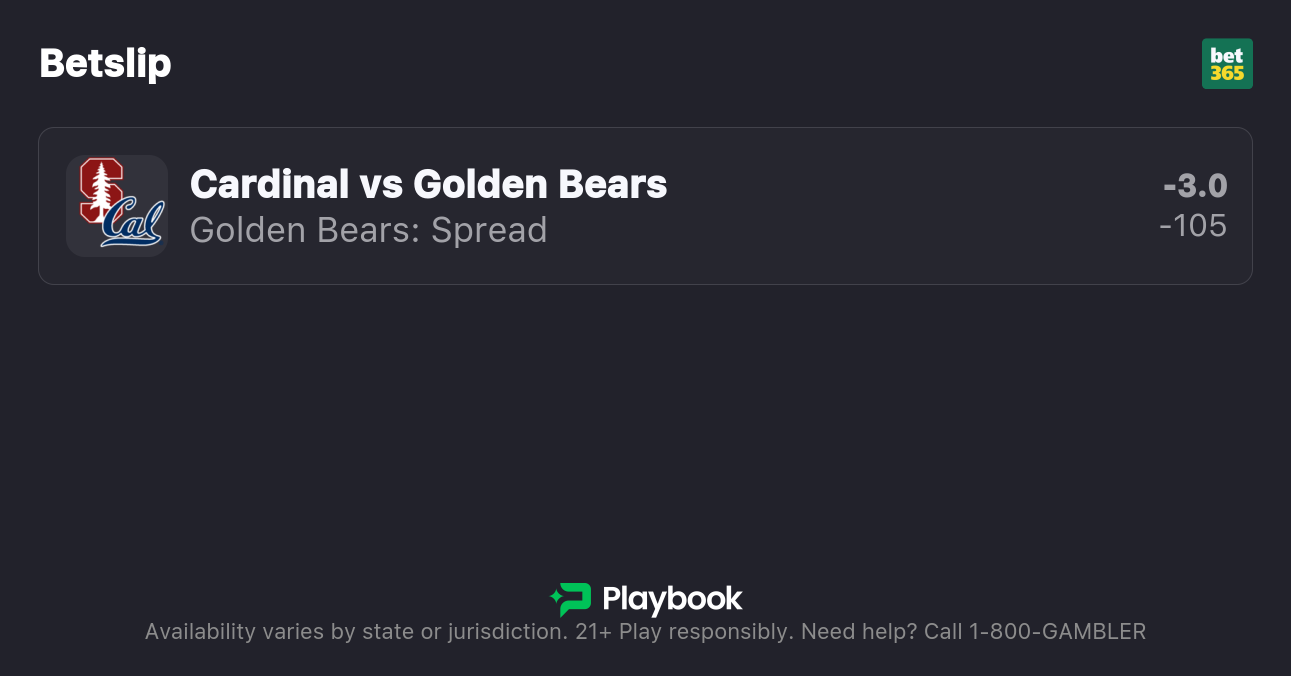Click the -3.0 spread value
Image resolution: width=1291 pixels, height=676 pixels.
1195,186
